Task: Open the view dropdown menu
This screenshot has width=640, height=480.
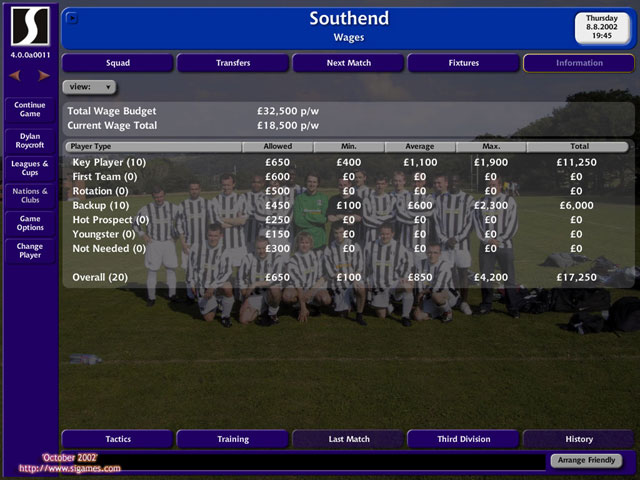Action: pyautogui.click(x=89, y=87)
